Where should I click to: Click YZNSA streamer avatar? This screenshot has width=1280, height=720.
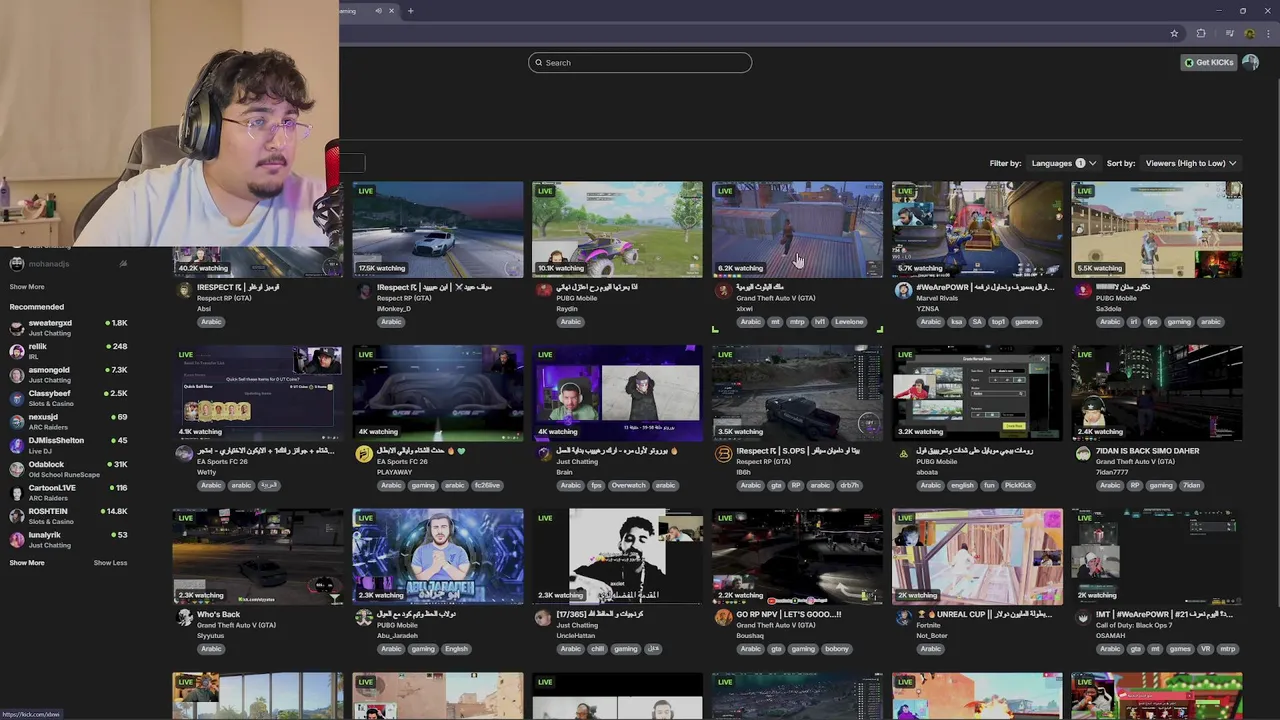(x=903, y=290)
